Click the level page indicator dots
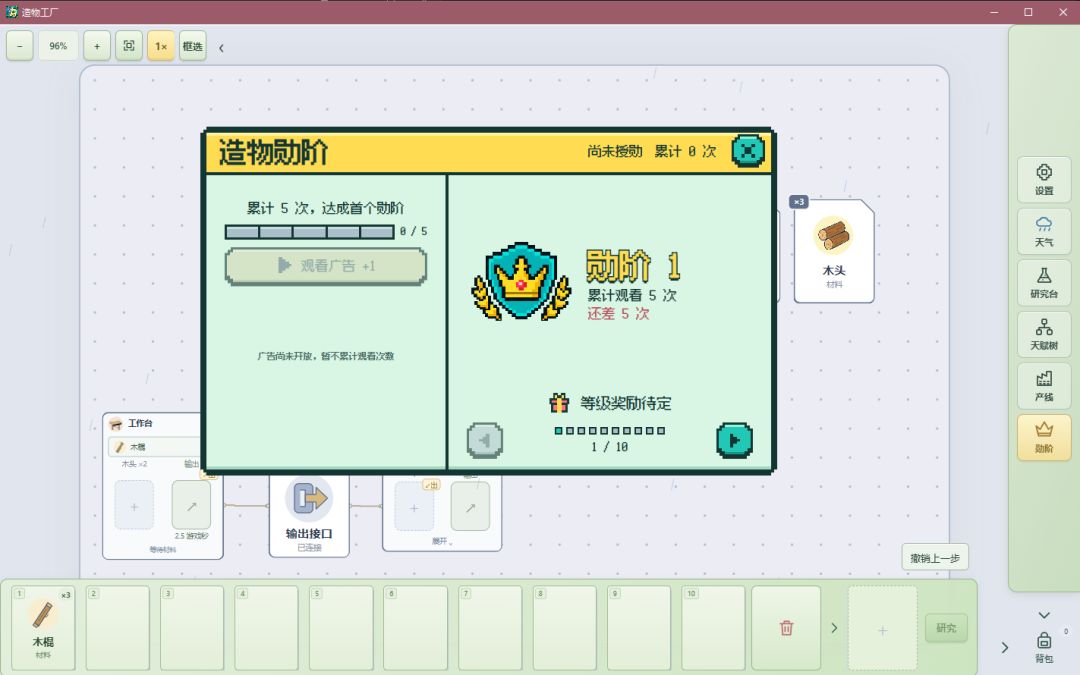 pos(610,430)
